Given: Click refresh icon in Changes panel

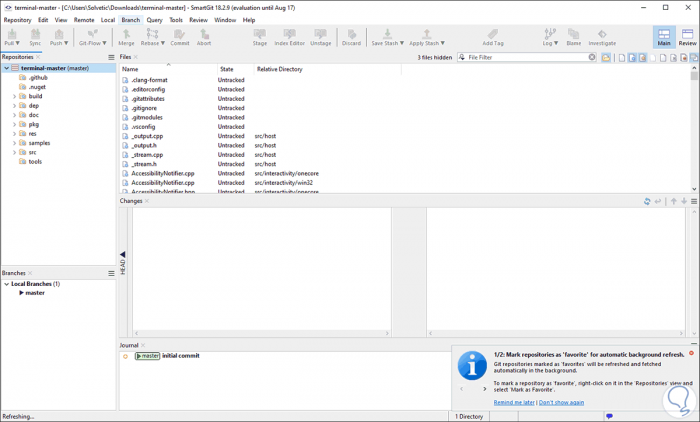Looking at the screenshot, I should [x=647, y=201].
